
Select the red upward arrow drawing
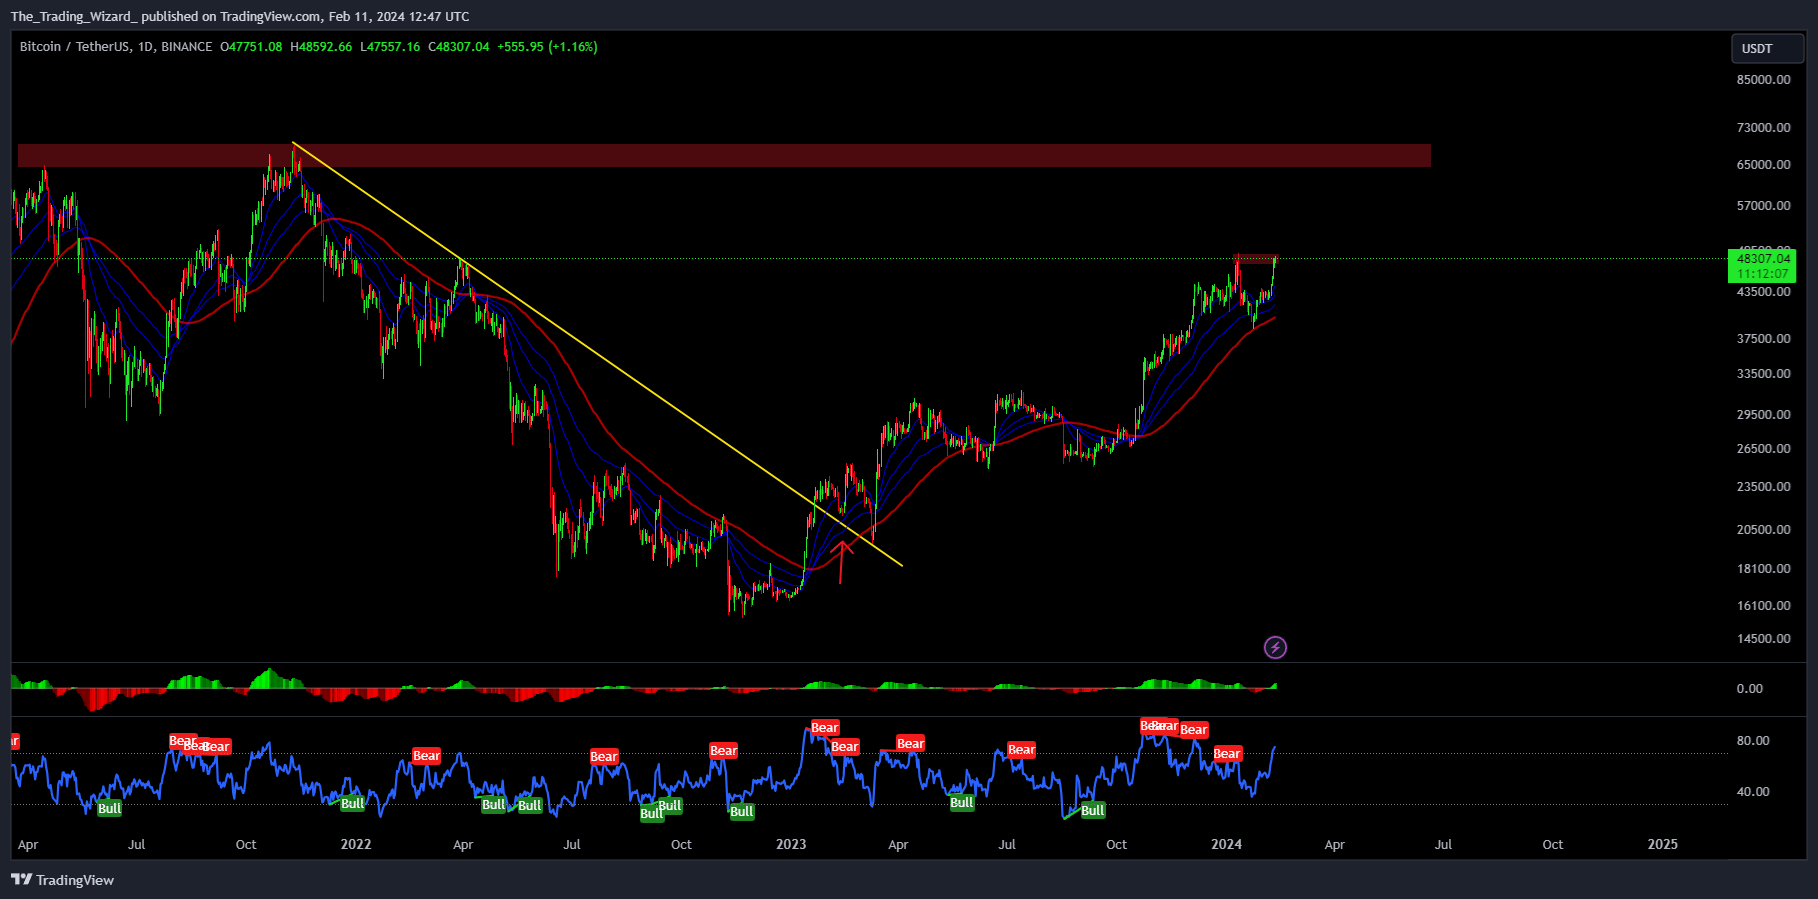(842, 561)
